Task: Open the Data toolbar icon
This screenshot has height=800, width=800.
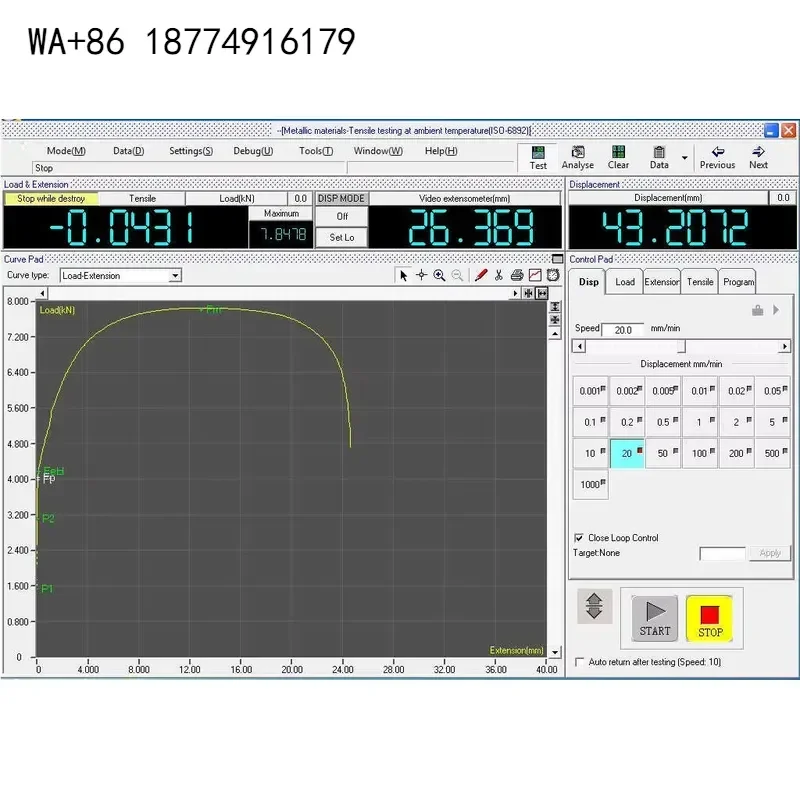Action: click(659, 158)
